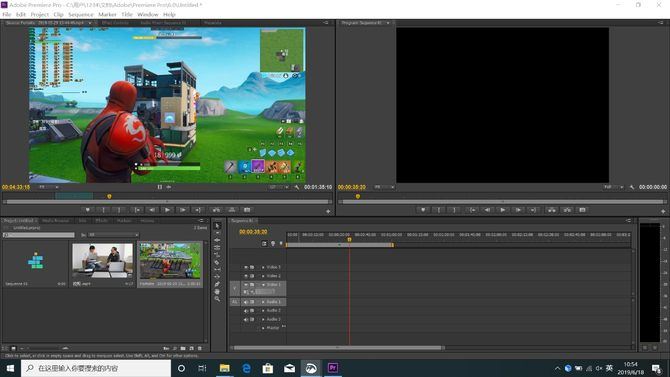The height and width of the screenshot is (377, 670).
Task: Select the Fortnite clip thumbnail
Action: coord(170,261)
